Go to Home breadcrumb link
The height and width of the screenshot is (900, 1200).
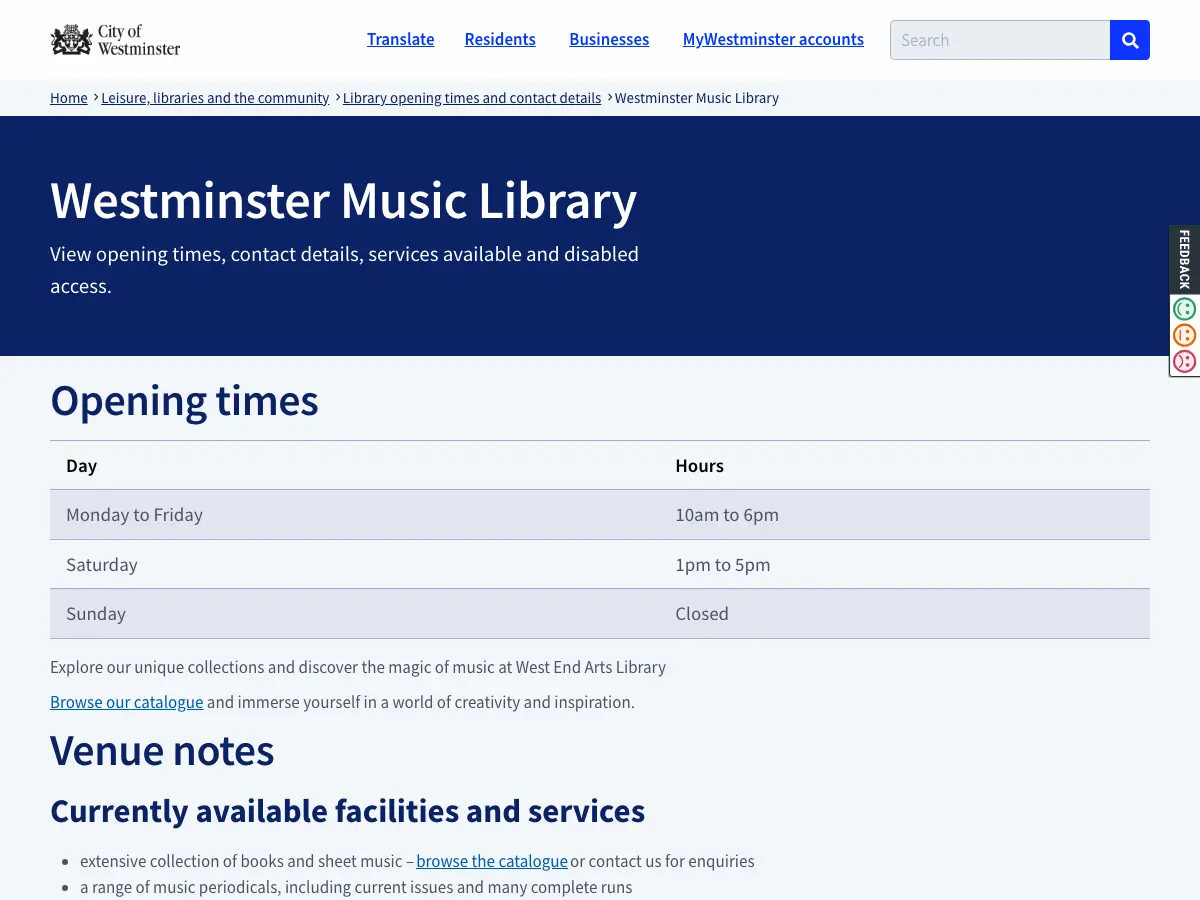click(x=69, y=98)
